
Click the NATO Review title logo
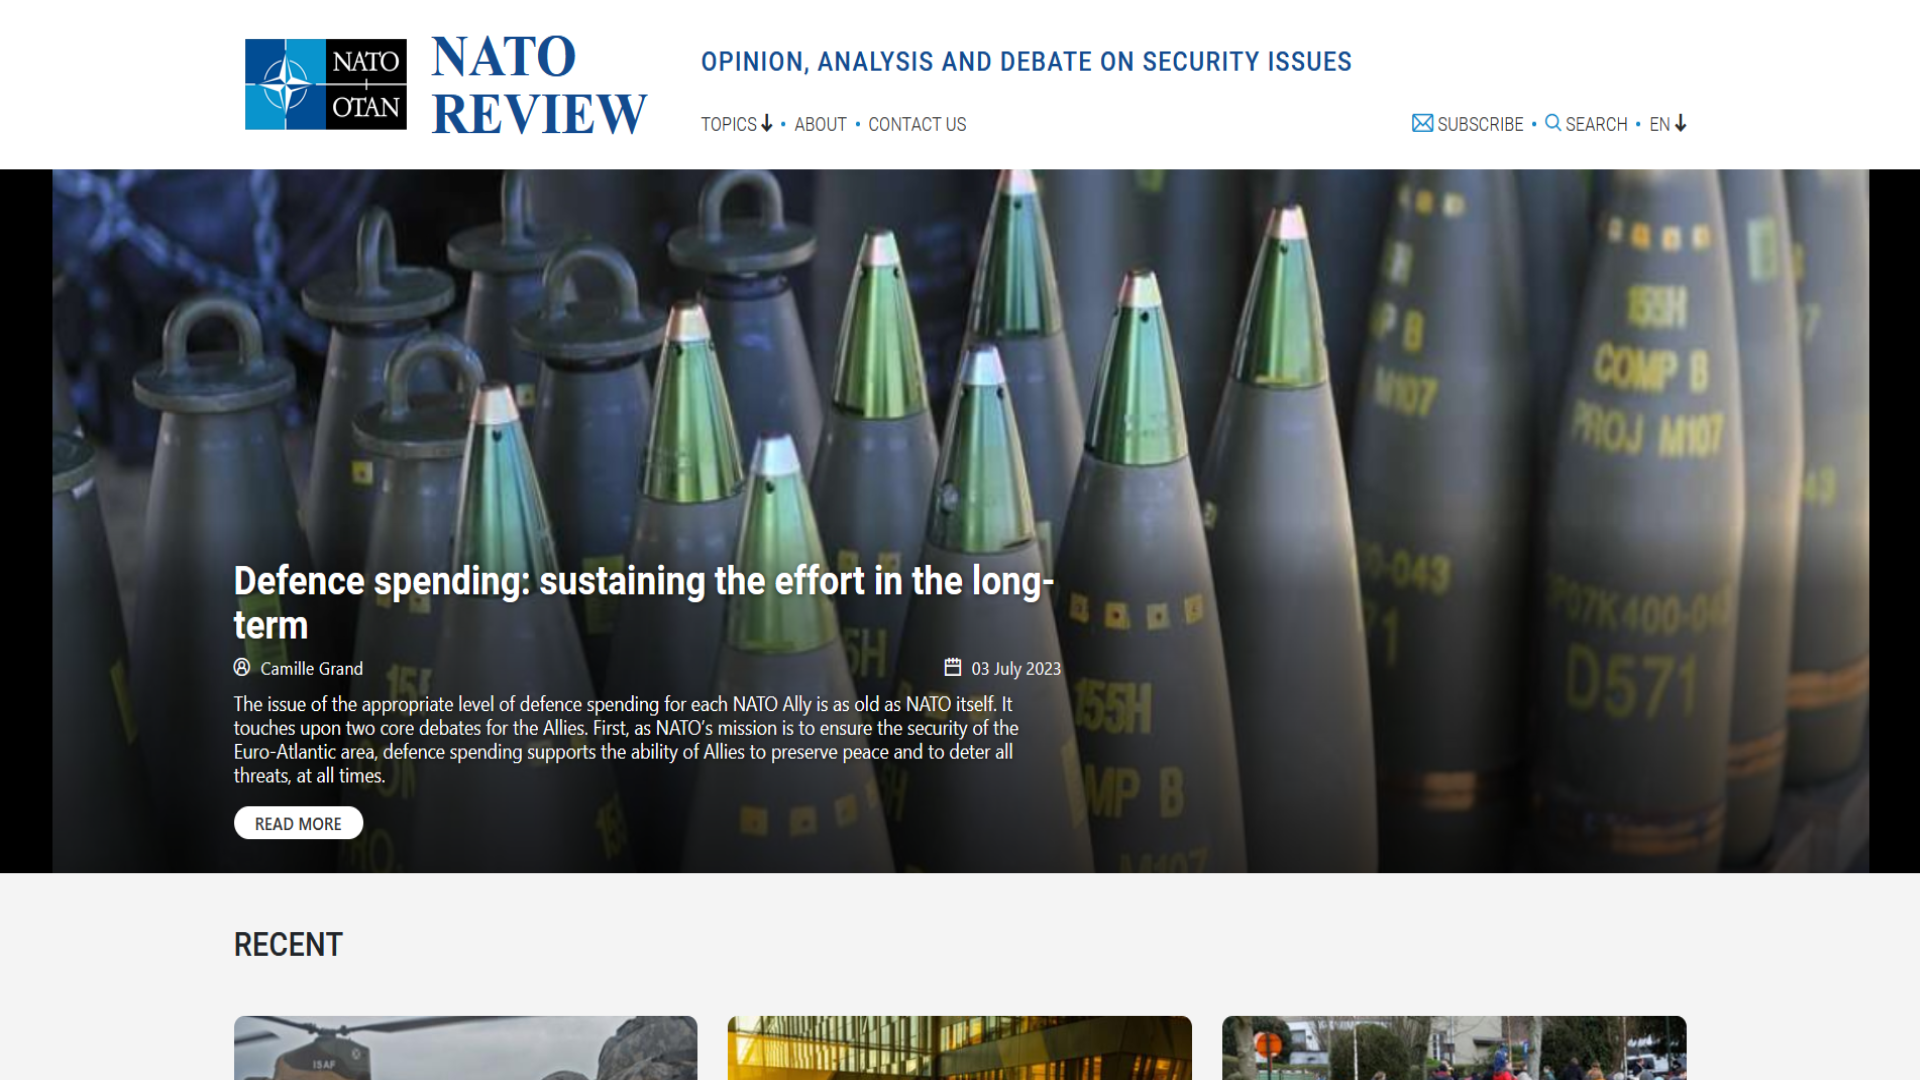(539, 84)
